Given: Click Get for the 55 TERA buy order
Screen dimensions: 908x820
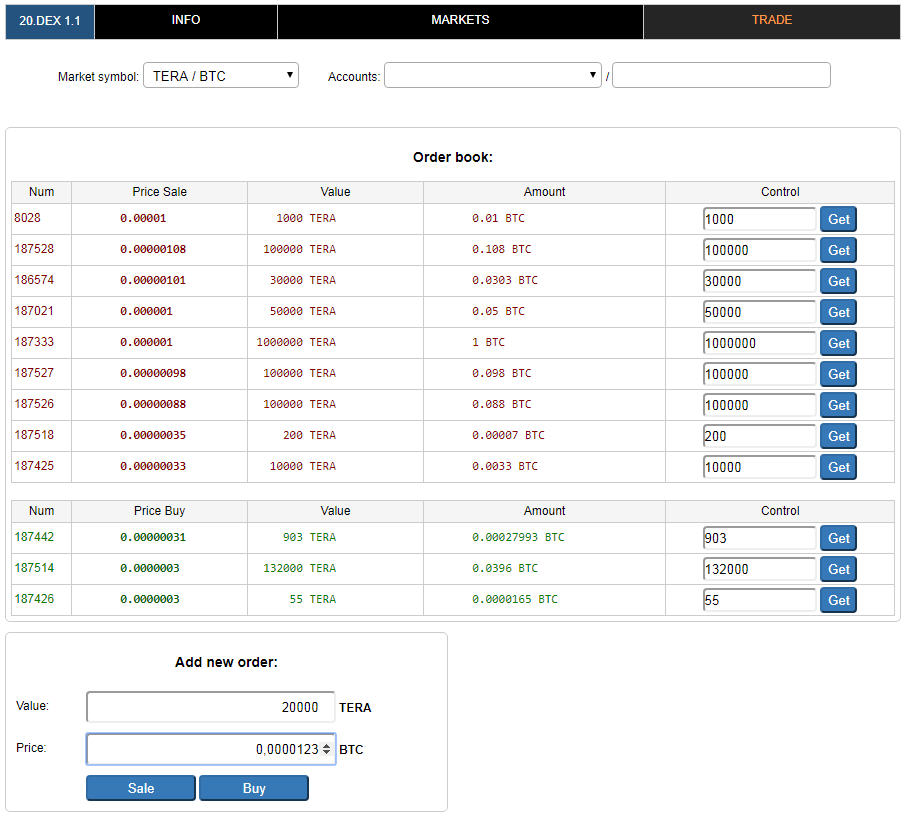Looking at the screenshot, I should 838,600.
